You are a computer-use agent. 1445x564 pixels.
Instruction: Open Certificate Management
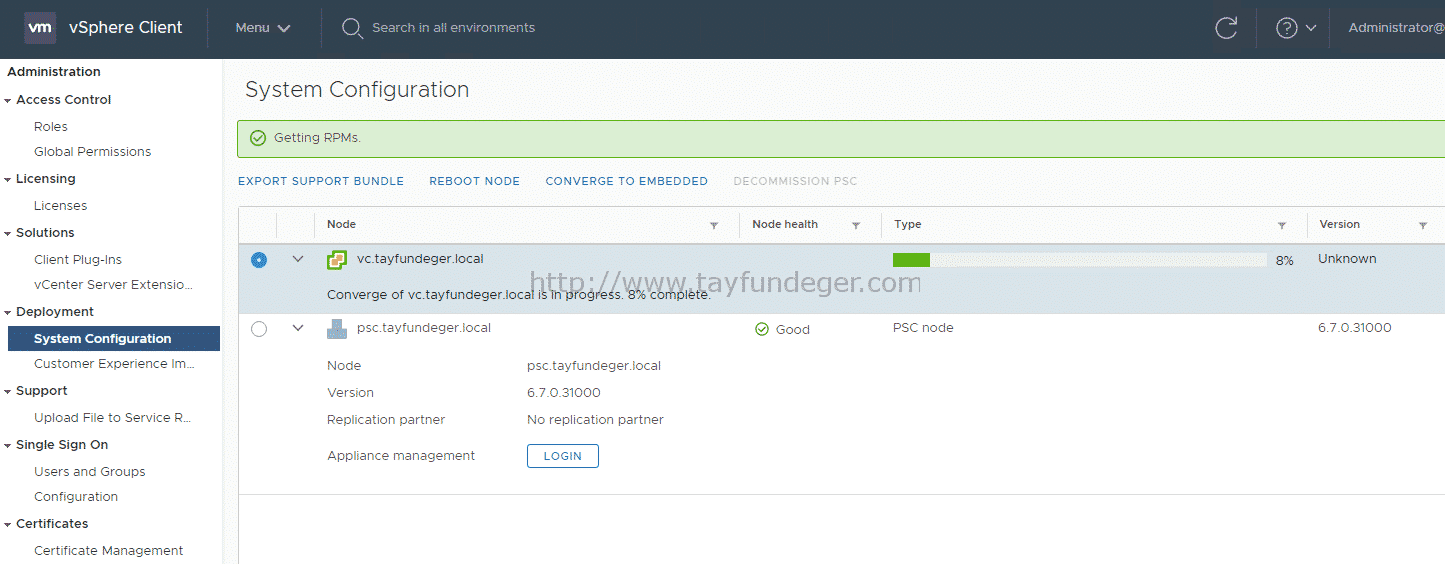pos(109,551)
